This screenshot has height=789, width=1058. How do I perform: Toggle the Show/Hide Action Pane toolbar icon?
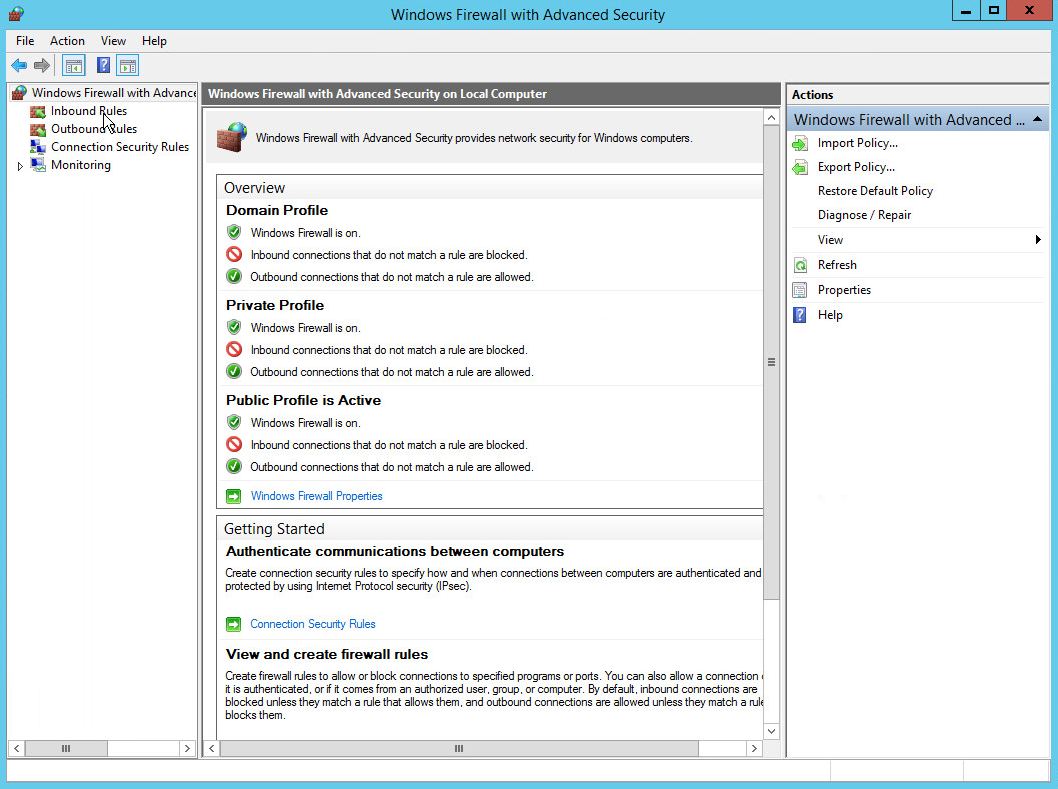coord(127,66)
